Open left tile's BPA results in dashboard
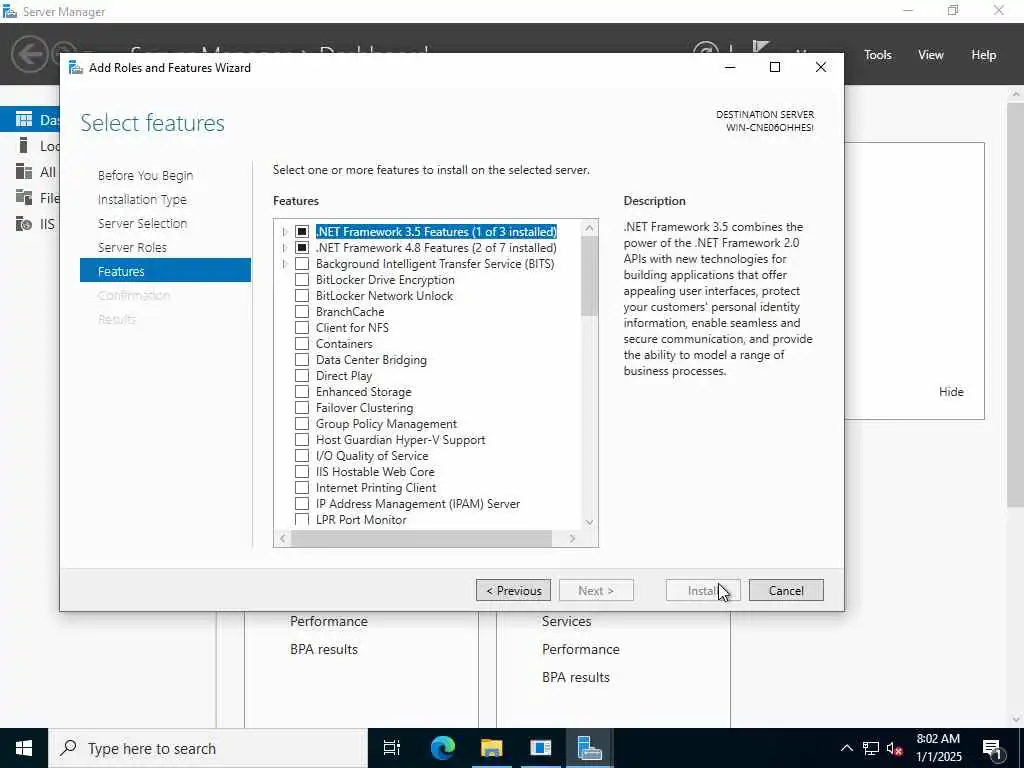 (324, 649)
